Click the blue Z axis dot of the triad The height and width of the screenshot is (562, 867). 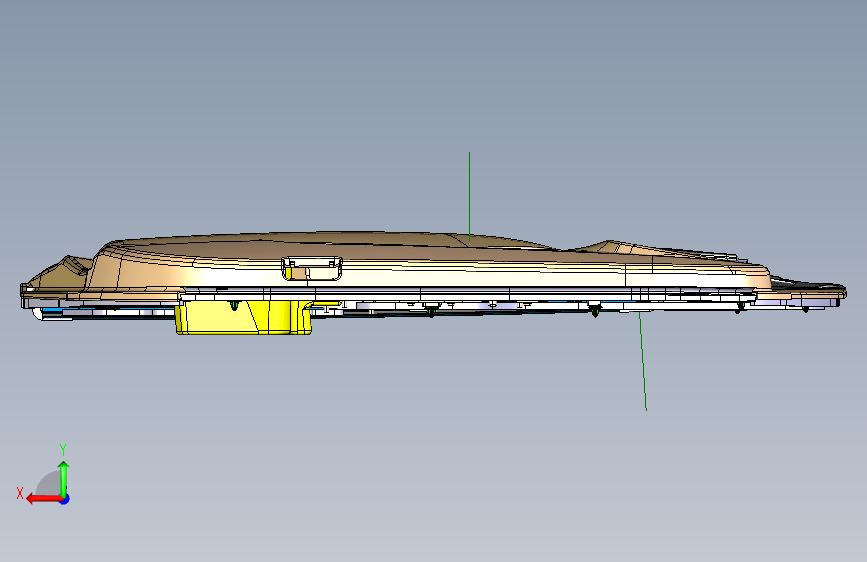pyautogui.click(x=65, y=499)
